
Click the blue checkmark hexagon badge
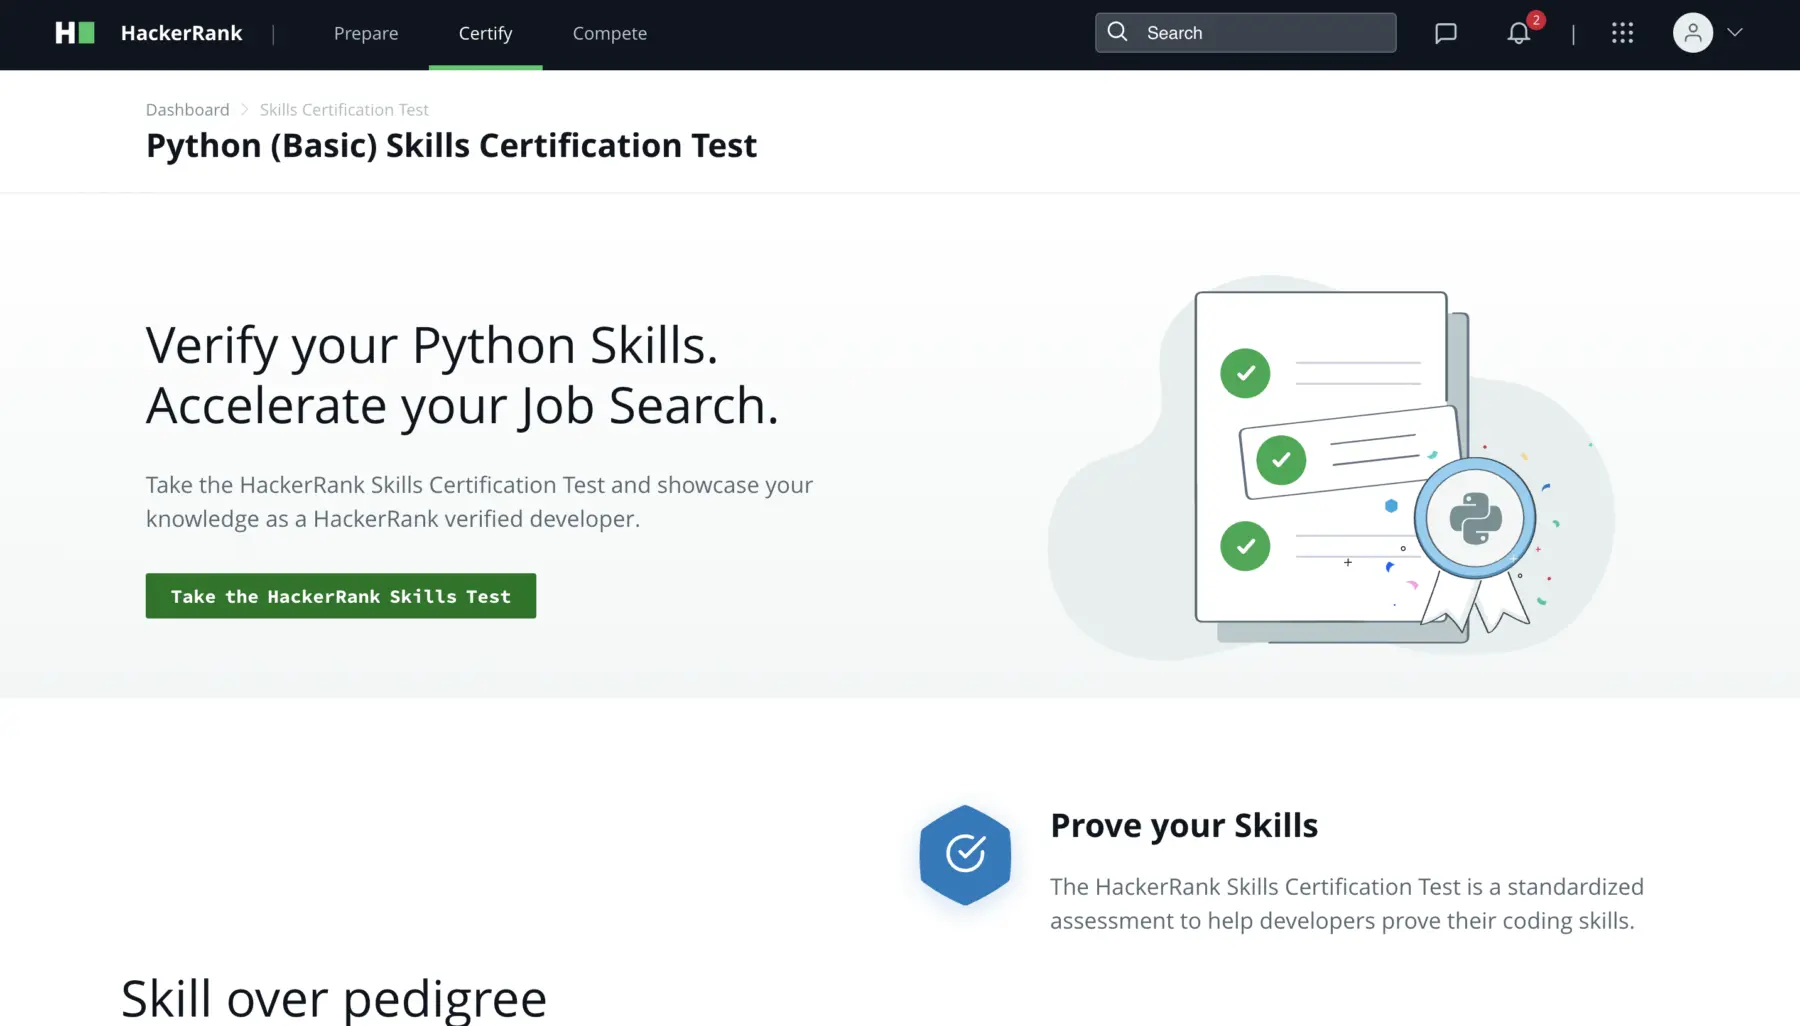[x=965, y=854]
